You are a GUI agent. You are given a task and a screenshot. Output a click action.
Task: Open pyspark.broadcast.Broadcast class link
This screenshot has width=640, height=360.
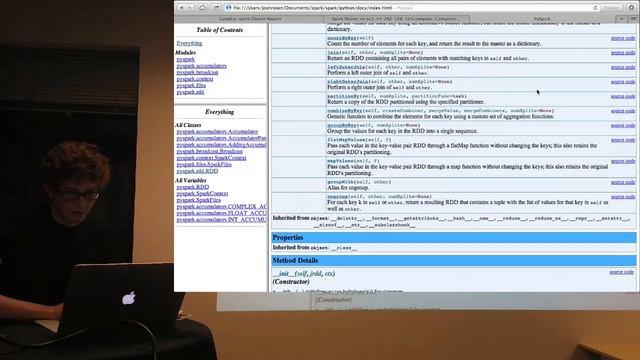(209, 151)
